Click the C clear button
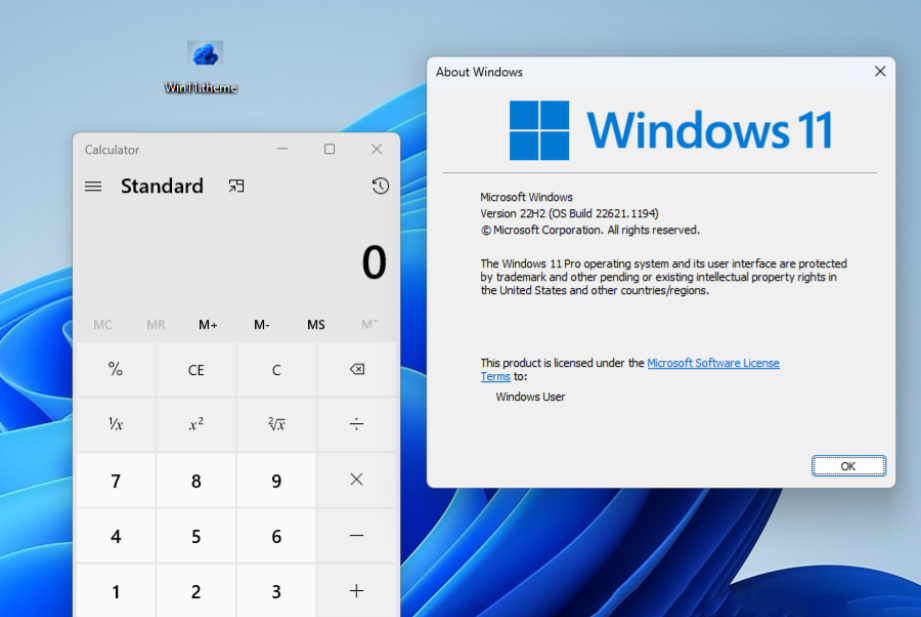This screenshot has height=617, width=921. (276, 370)
